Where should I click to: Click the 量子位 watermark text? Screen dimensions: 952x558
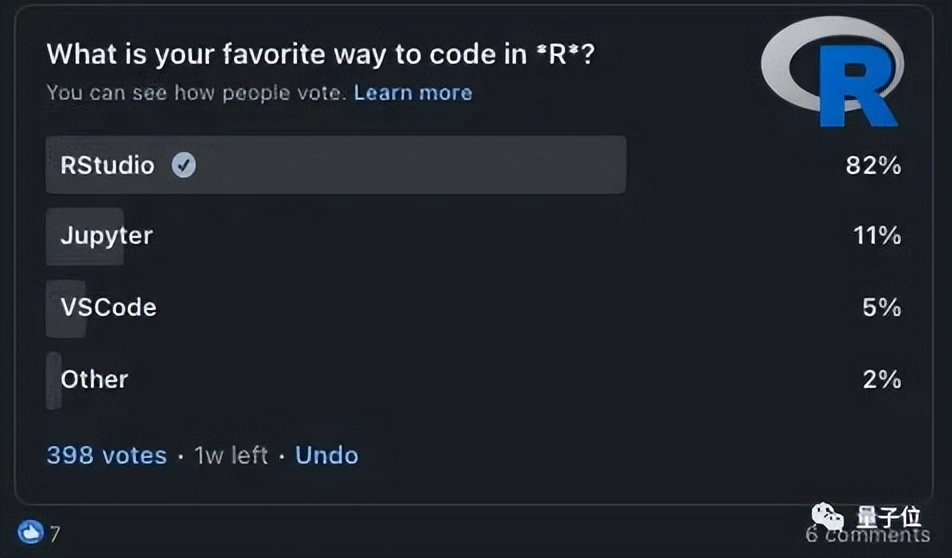pos(887,517)
